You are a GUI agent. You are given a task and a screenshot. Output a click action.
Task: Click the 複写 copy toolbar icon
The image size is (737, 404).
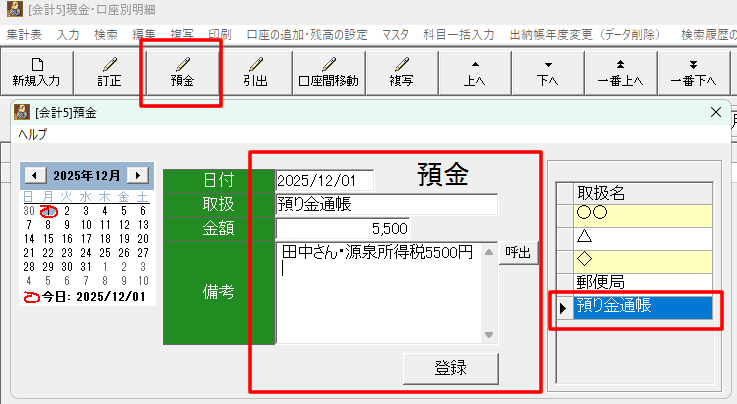coord(401,71)
